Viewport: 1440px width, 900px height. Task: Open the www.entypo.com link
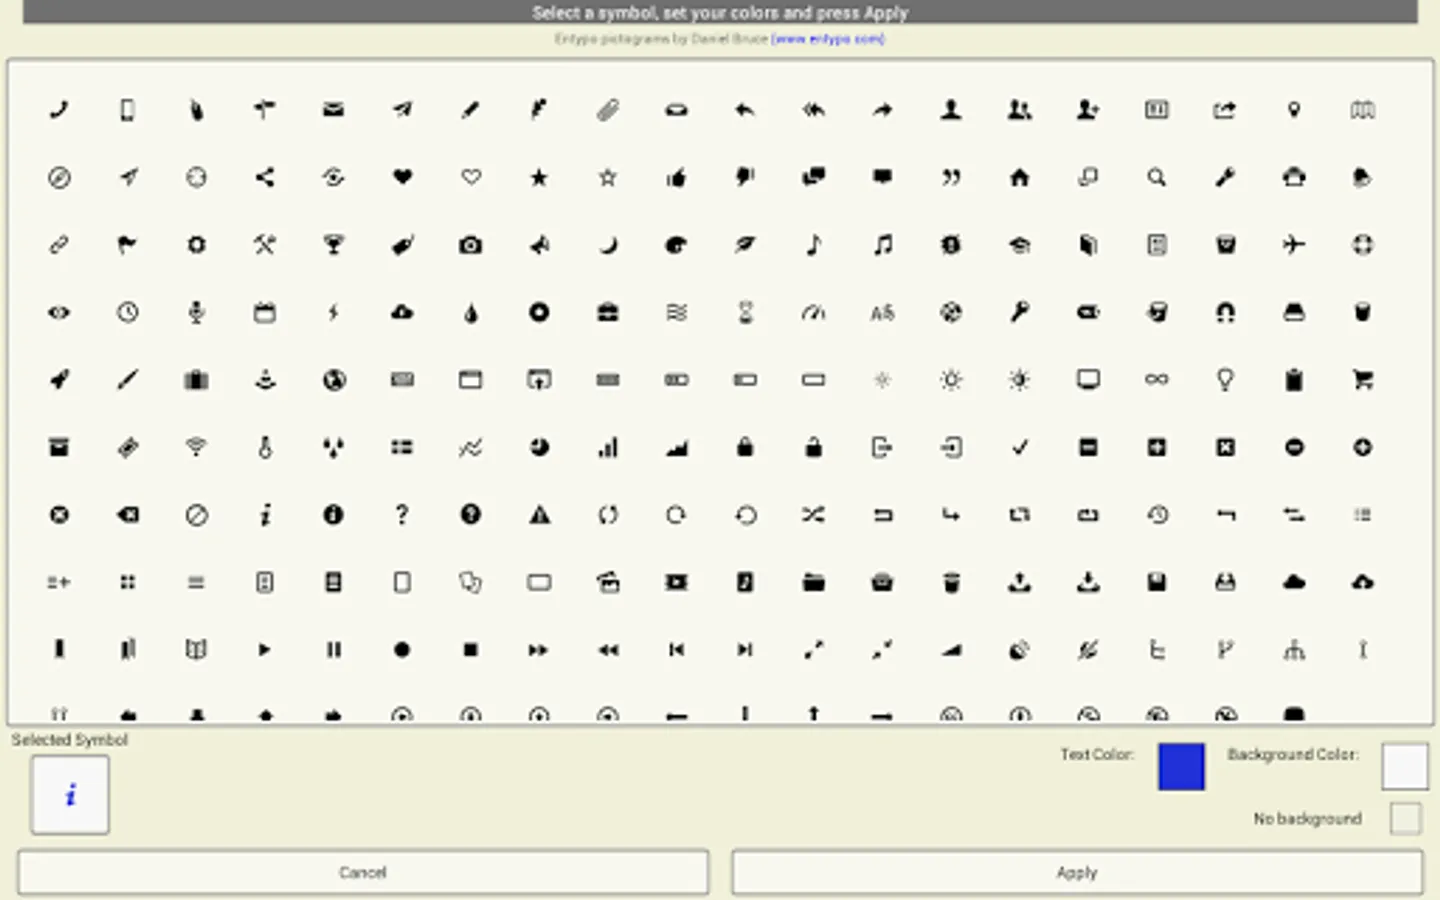click(828, 39)
